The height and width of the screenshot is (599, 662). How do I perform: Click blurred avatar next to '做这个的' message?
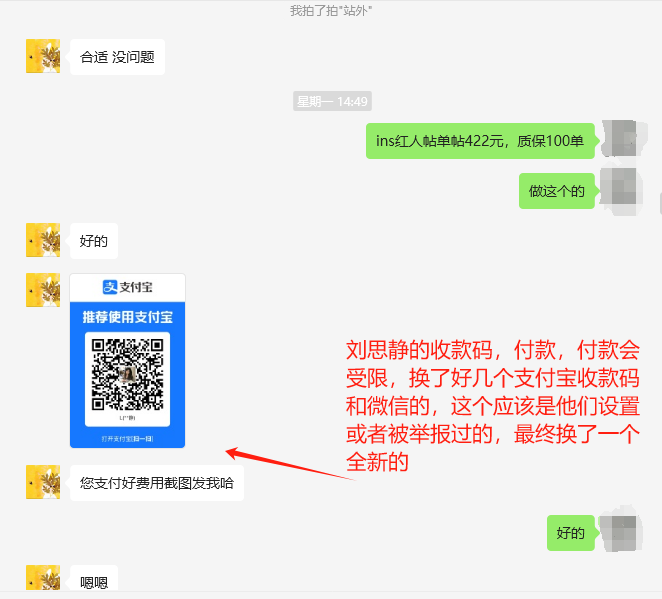(619, 189)
